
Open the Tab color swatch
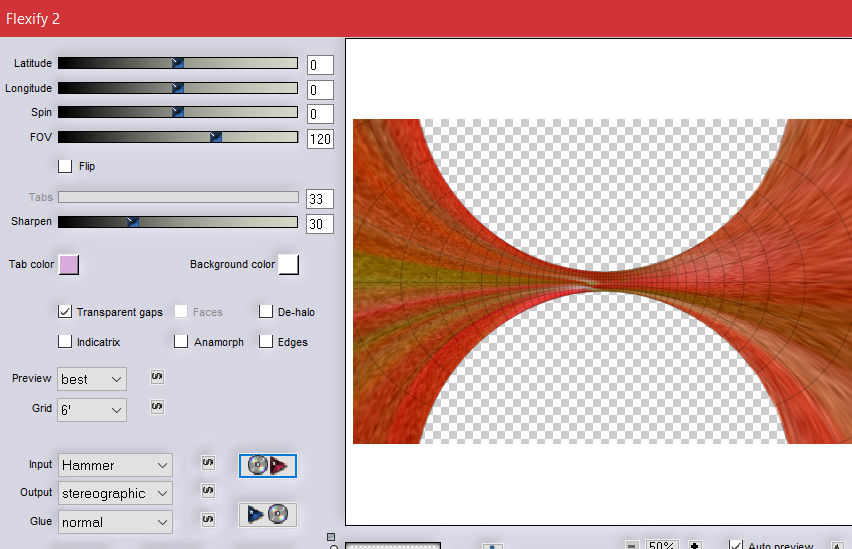pos(68,265)
